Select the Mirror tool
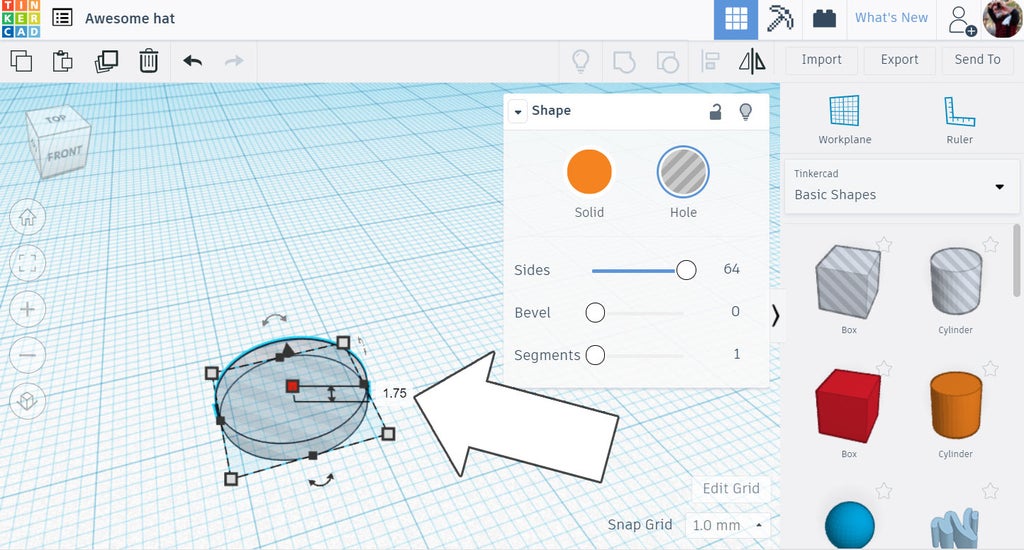This screenshot has width=1024, height=550. pos(752,61)
